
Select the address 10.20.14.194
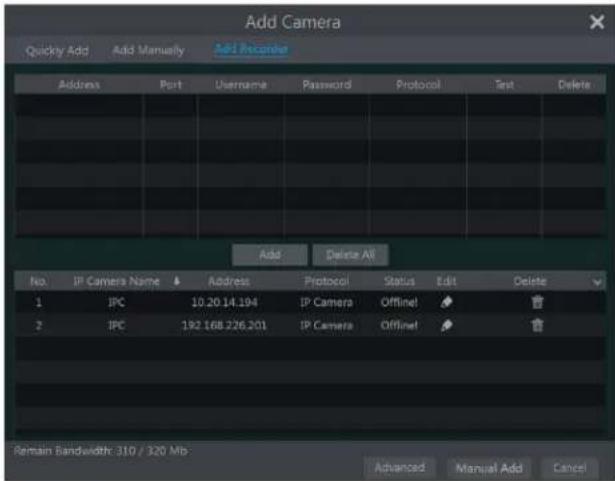click(224, 302)
